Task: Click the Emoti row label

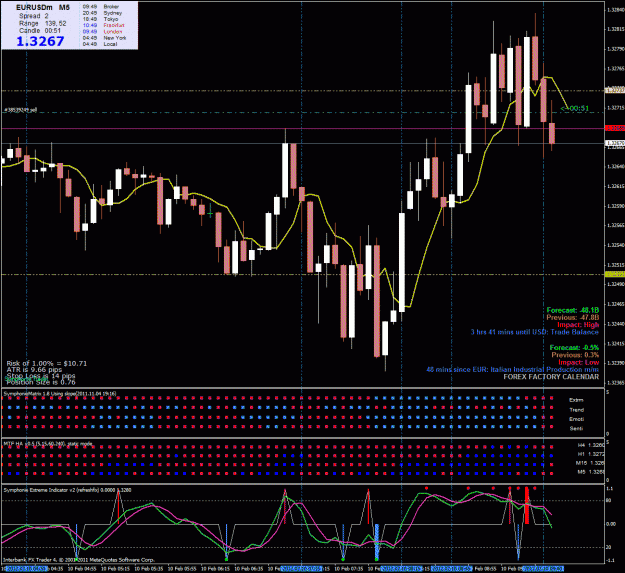Action: pos(576,419)
